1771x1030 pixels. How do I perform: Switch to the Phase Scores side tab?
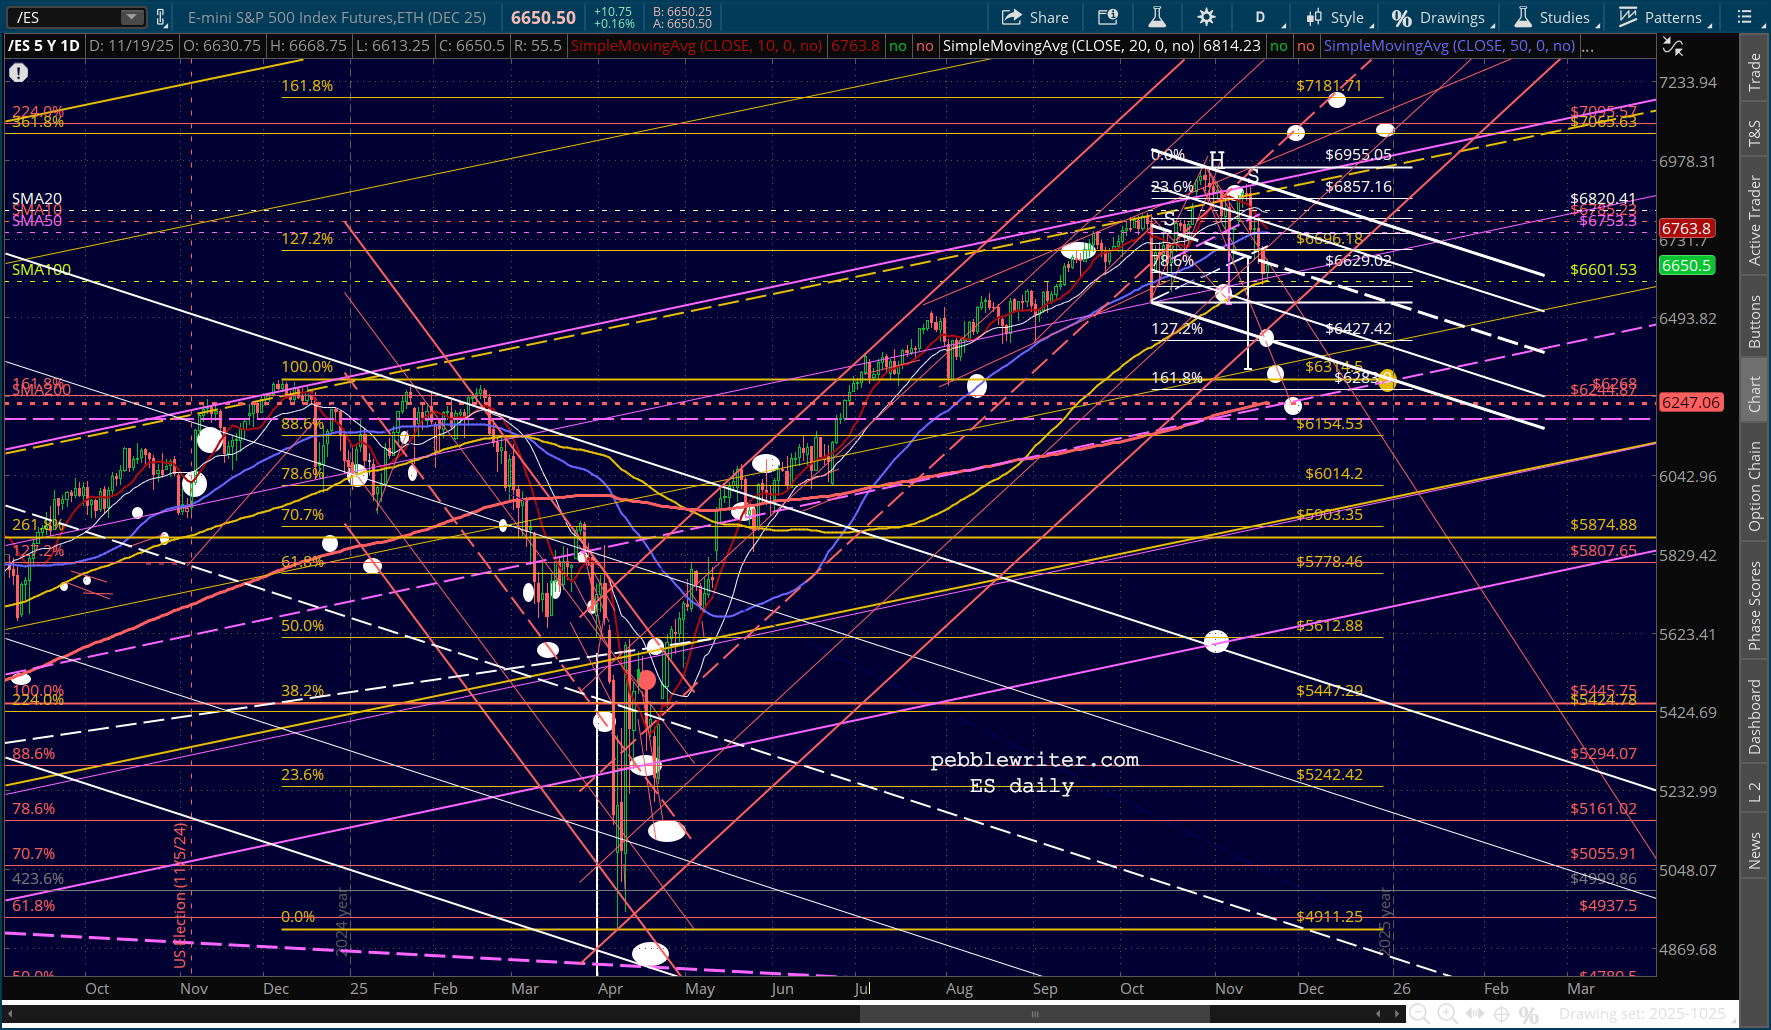click(1754, 605)
